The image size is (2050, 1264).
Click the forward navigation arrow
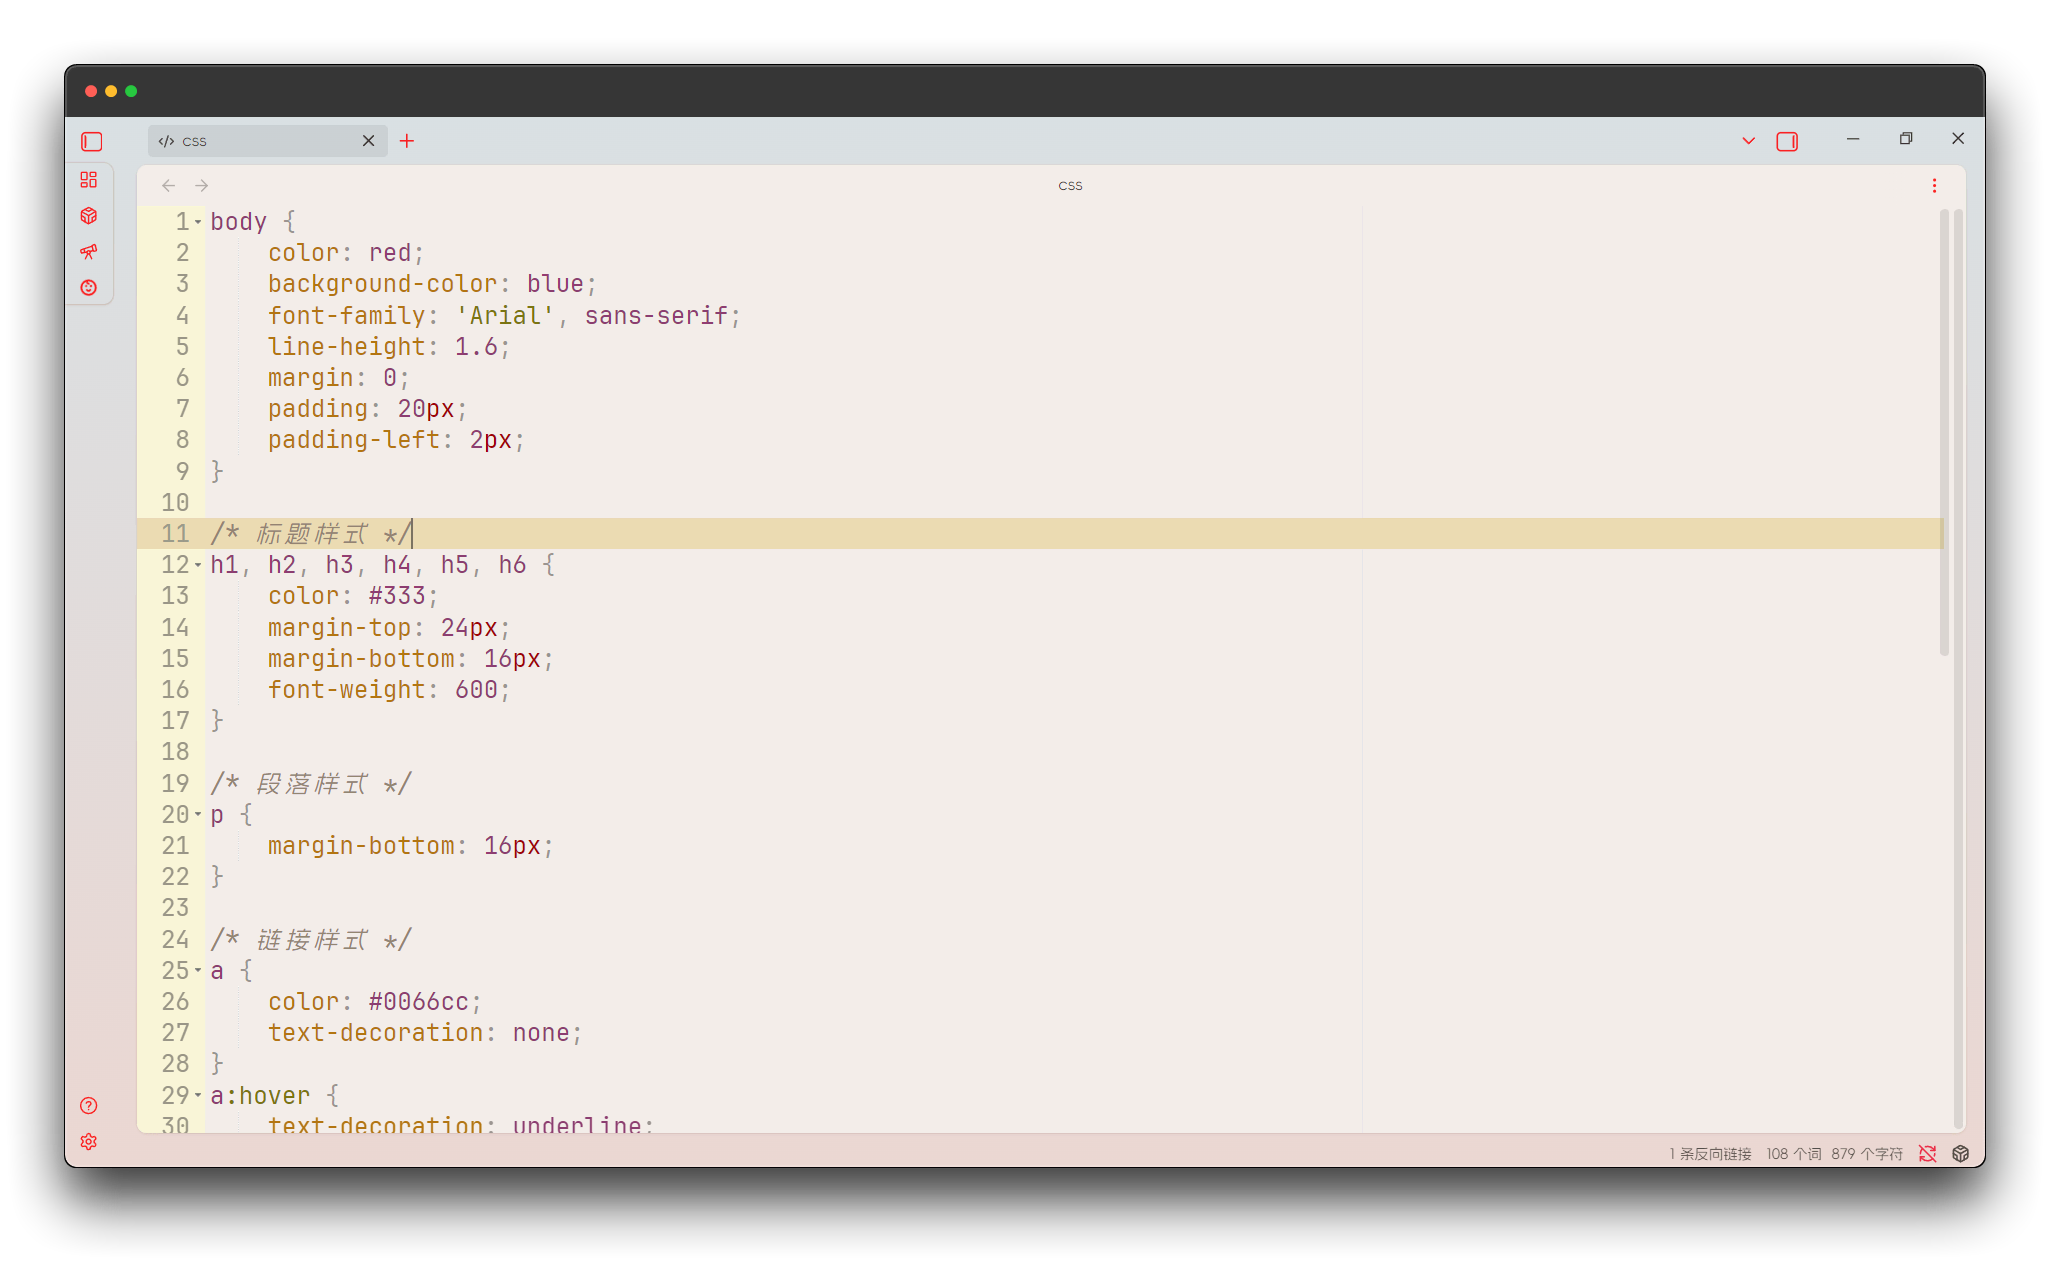202,185
